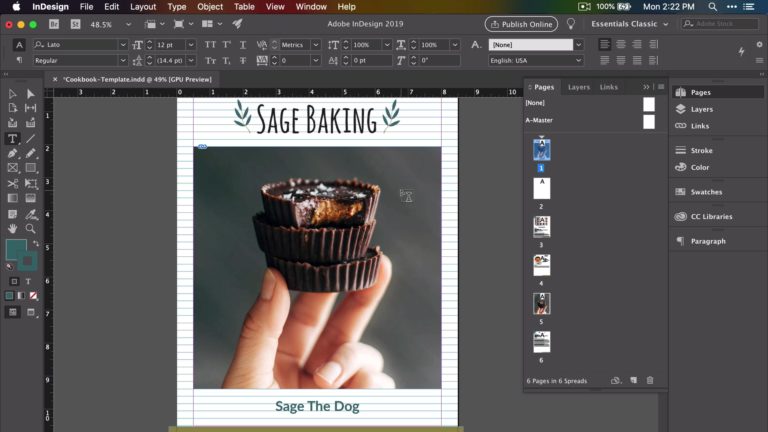The width and height of the screenshot is (768, 432).
Task: Select the Rectangle Frame tool
Action: coord(12,168)
